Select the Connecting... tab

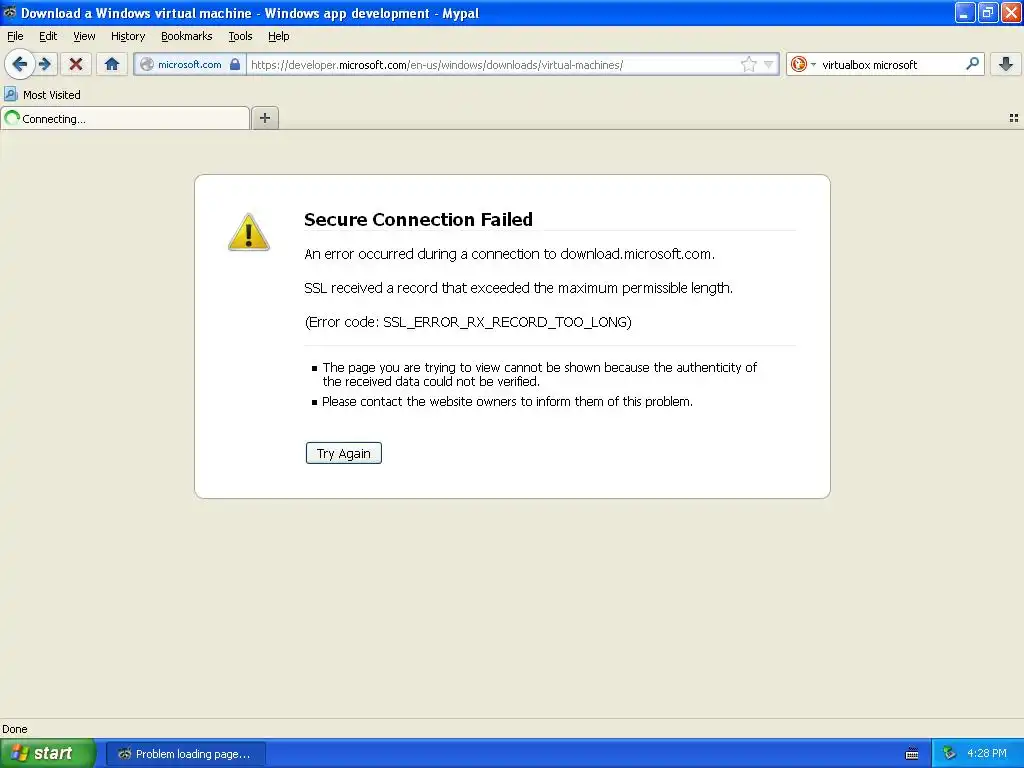[x=125, y=118]
